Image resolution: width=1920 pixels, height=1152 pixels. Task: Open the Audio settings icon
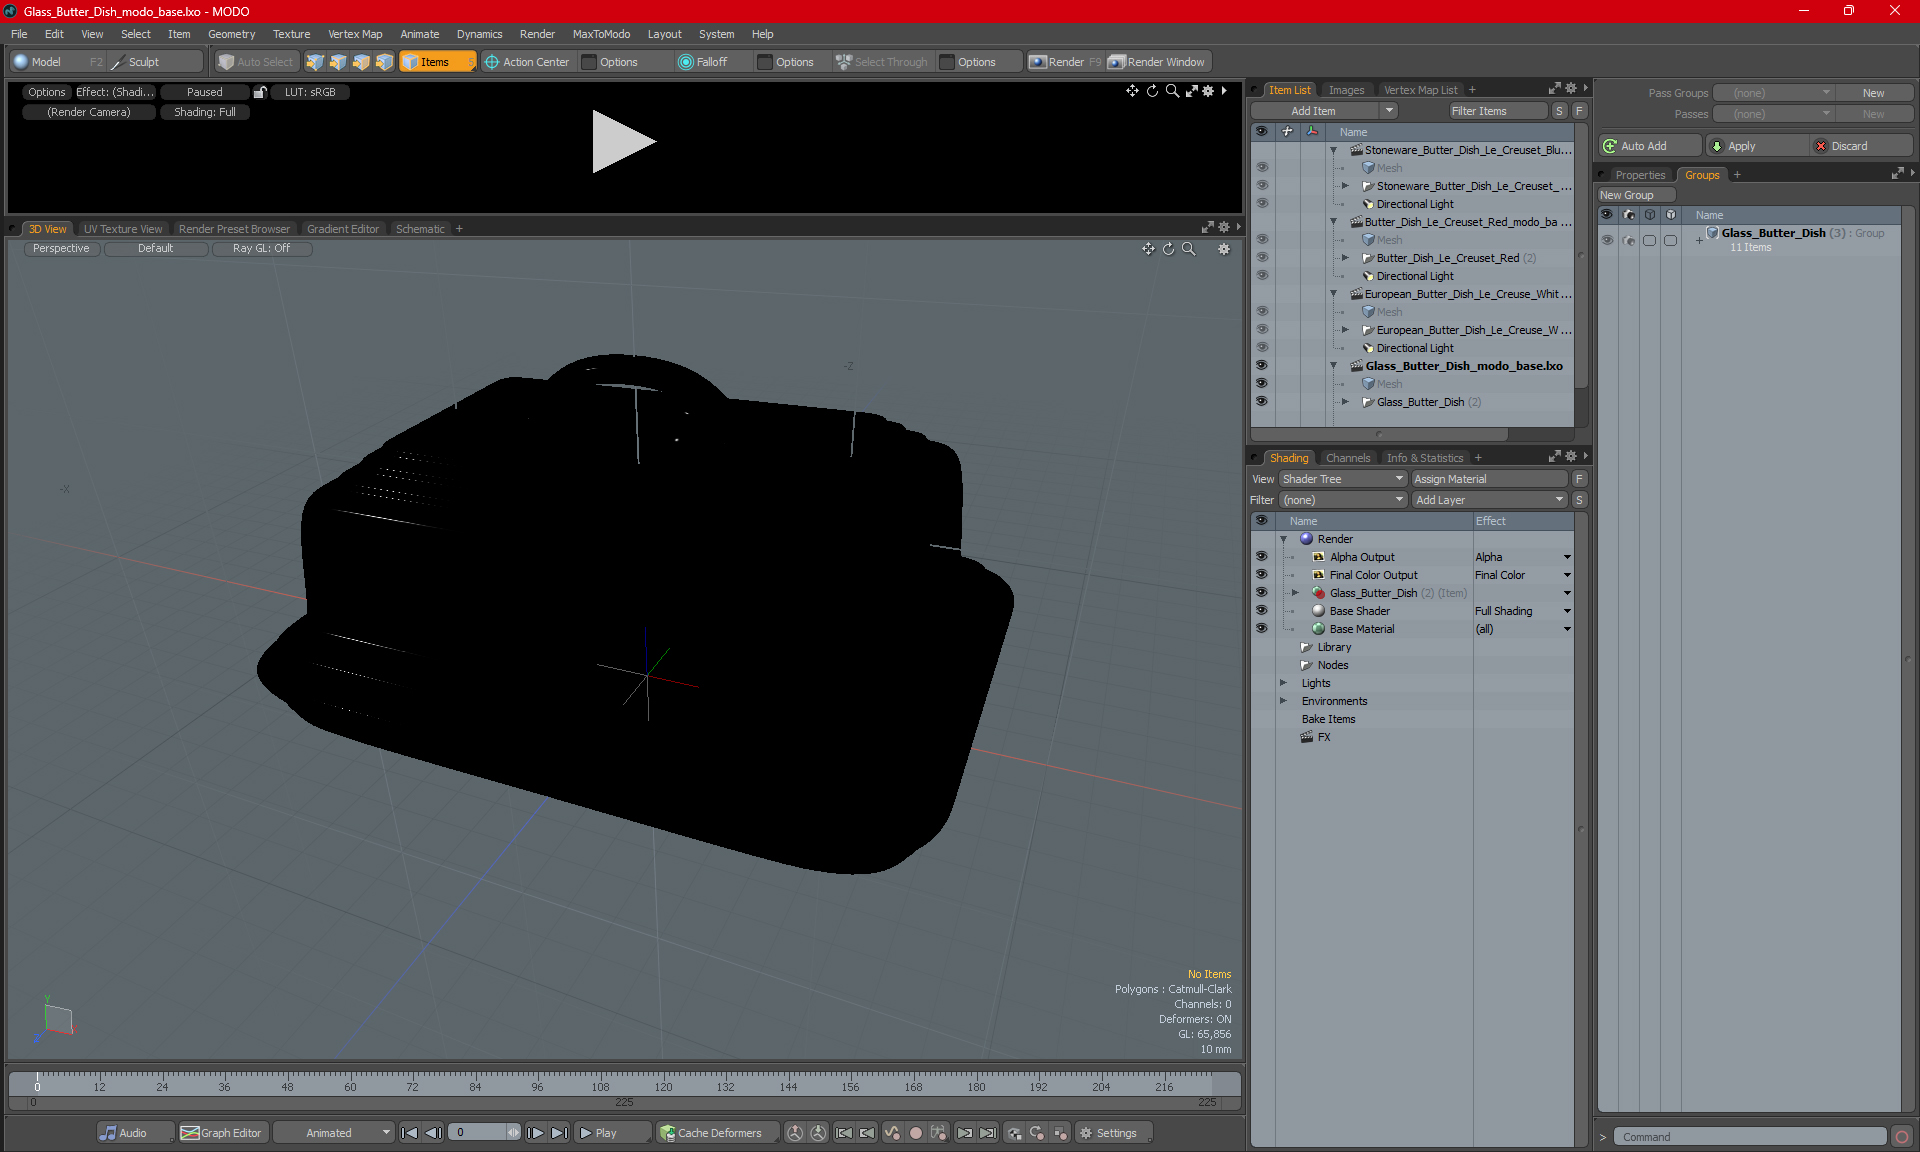[x=108, y=1133]
